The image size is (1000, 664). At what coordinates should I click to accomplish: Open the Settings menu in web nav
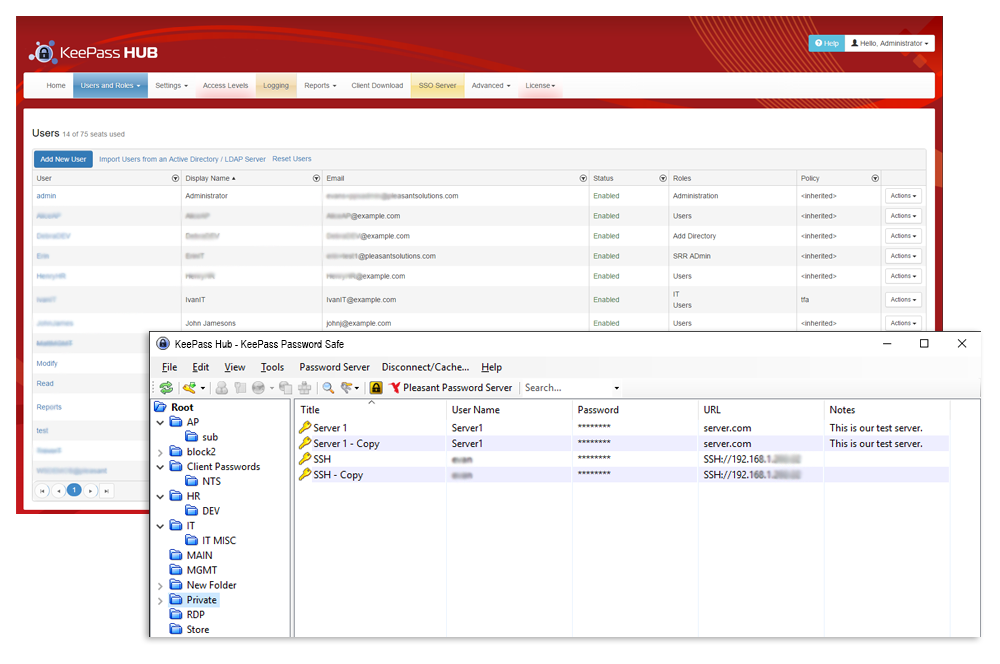point(172,85)
